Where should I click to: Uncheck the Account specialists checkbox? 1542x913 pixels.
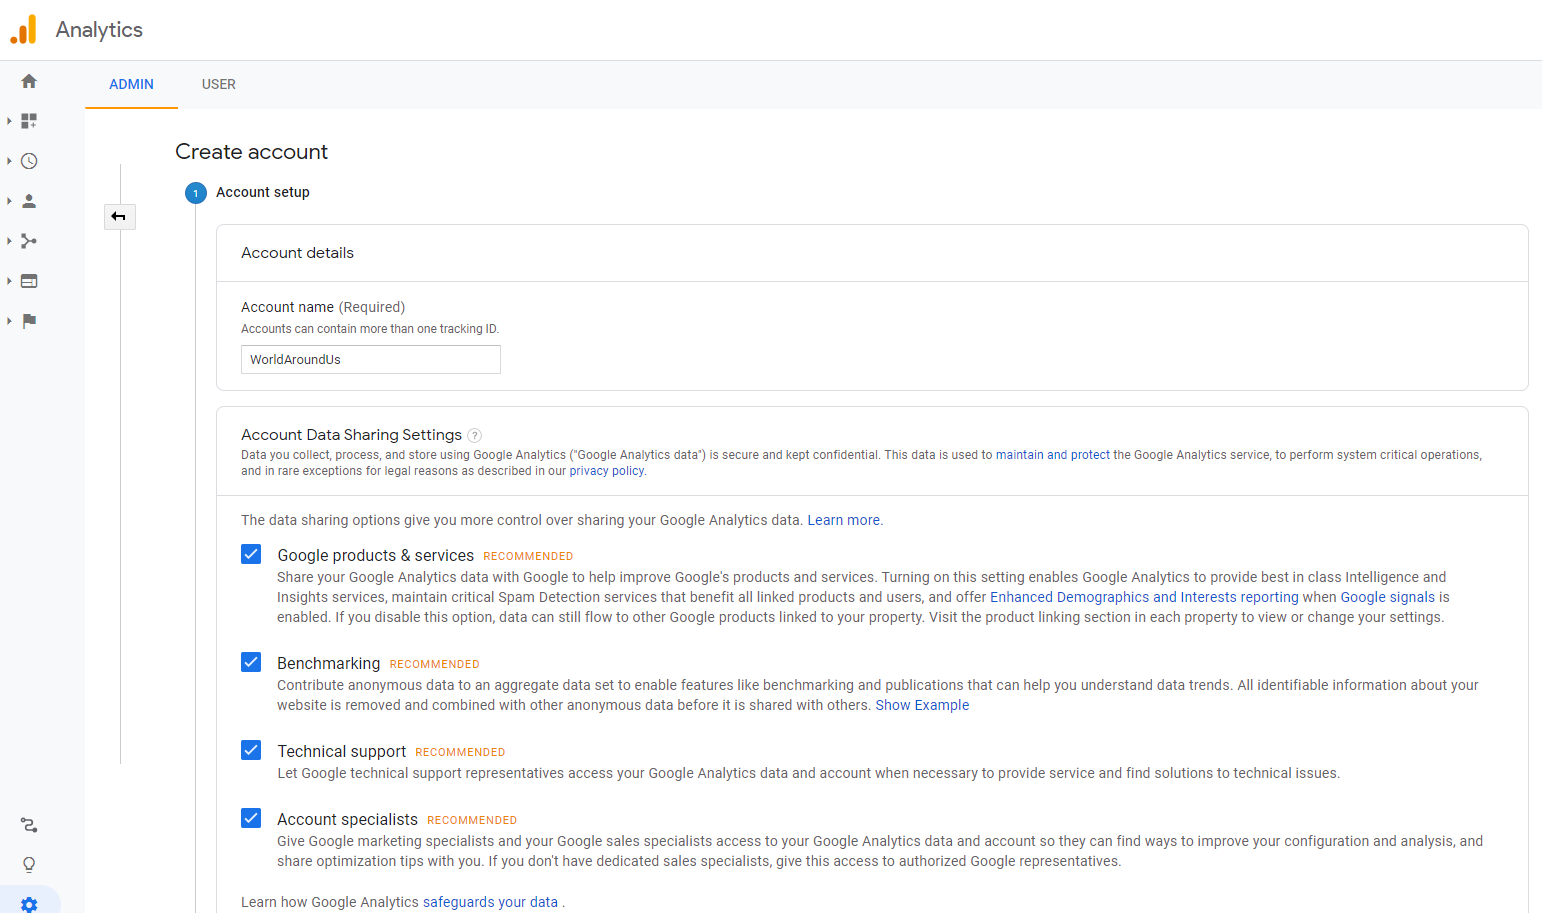(251, 818)
